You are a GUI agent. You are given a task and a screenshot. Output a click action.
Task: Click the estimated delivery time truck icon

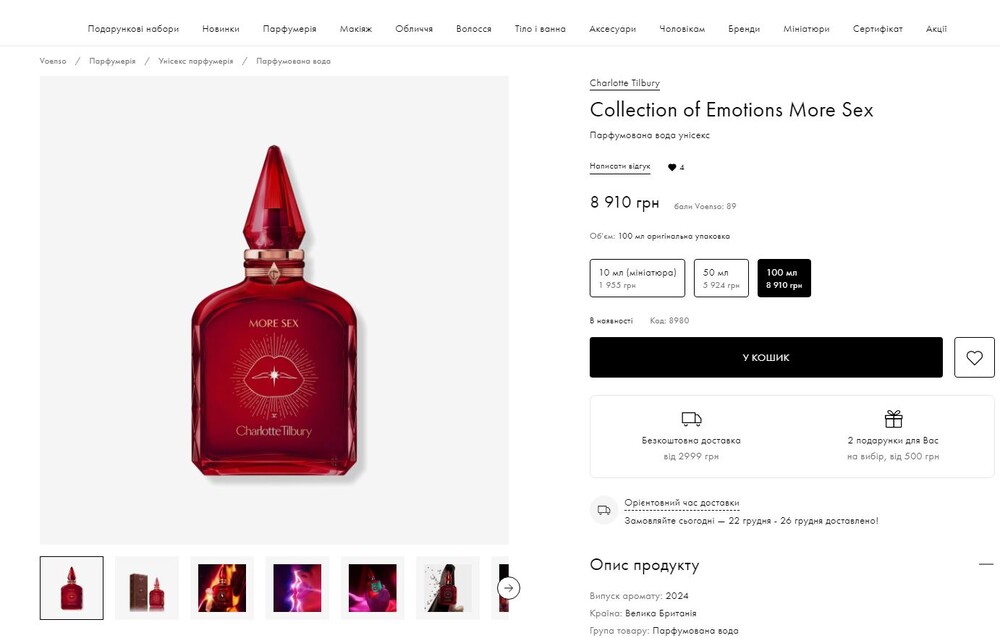click(x=604, y=510)
